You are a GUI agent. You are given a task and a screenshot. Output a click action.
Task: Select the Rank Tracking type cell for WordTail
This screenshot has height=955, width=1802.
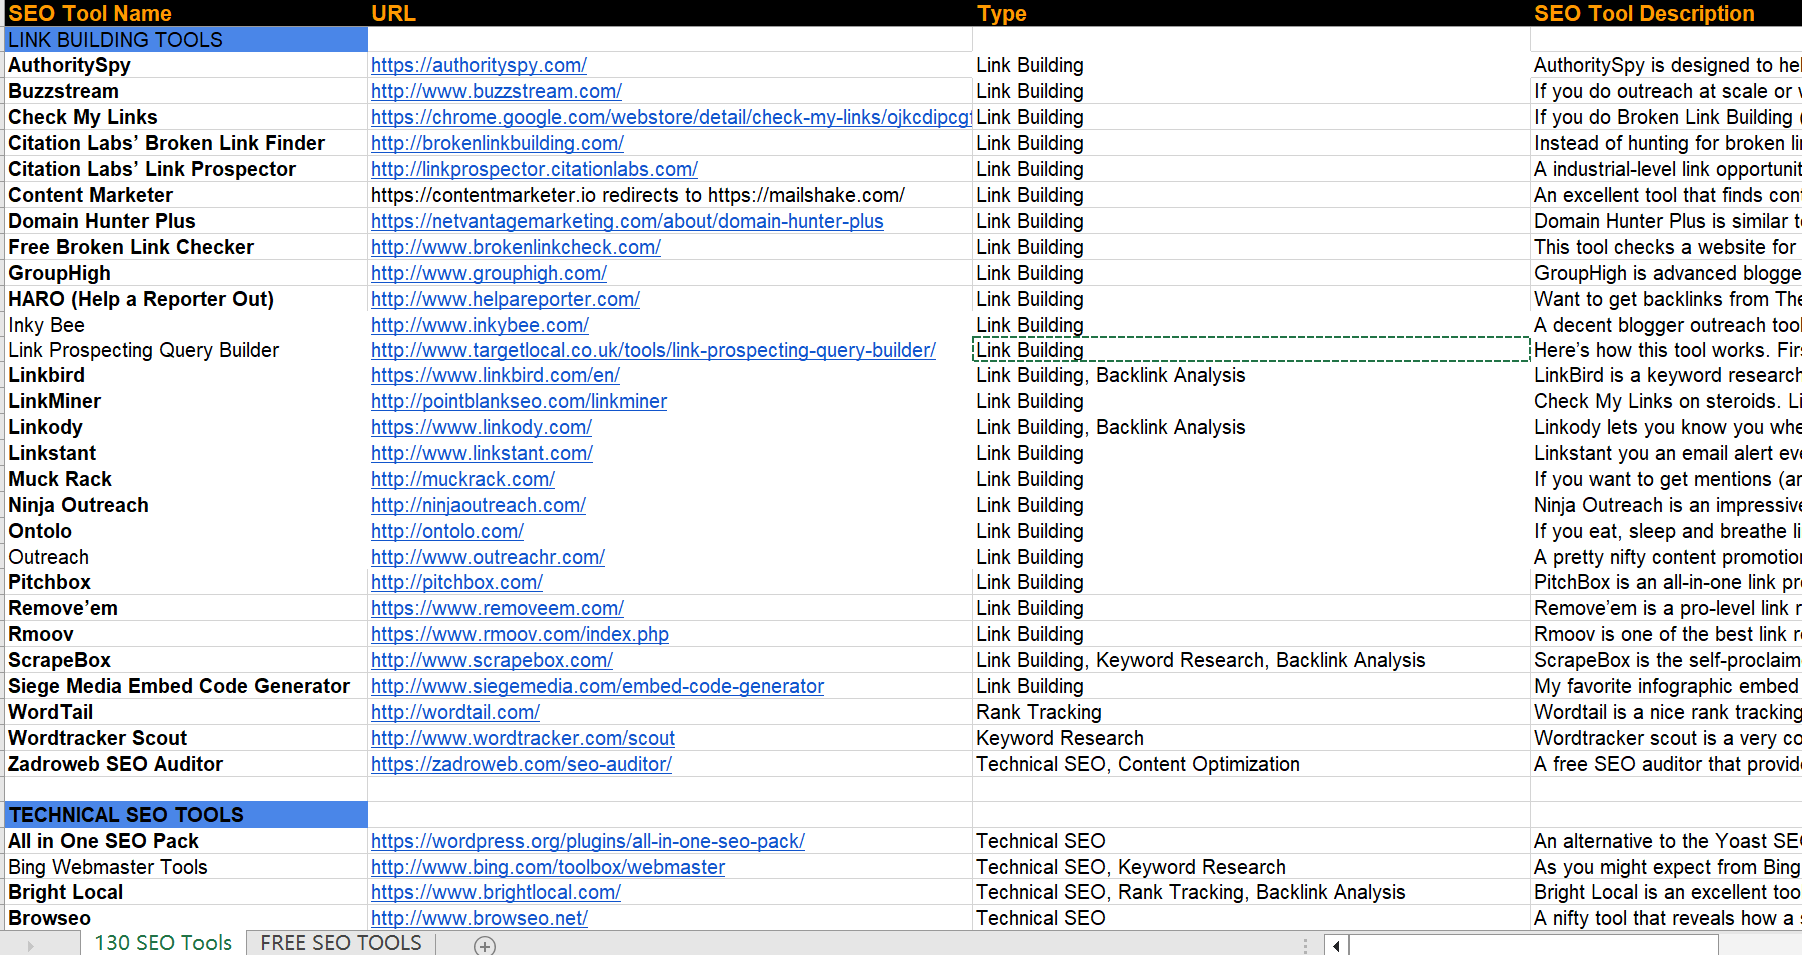1251,712
